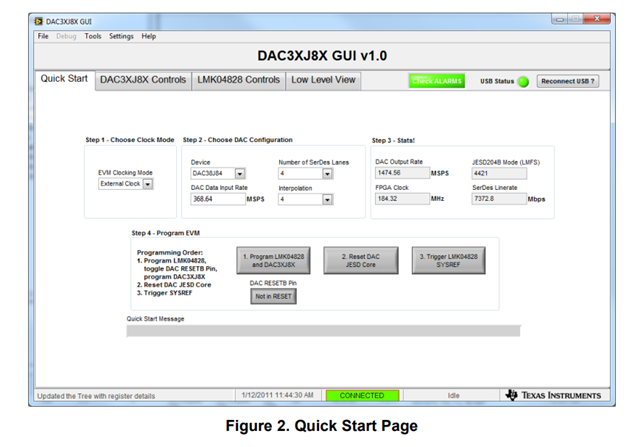Open the Tools menu

tap(93, 36)
